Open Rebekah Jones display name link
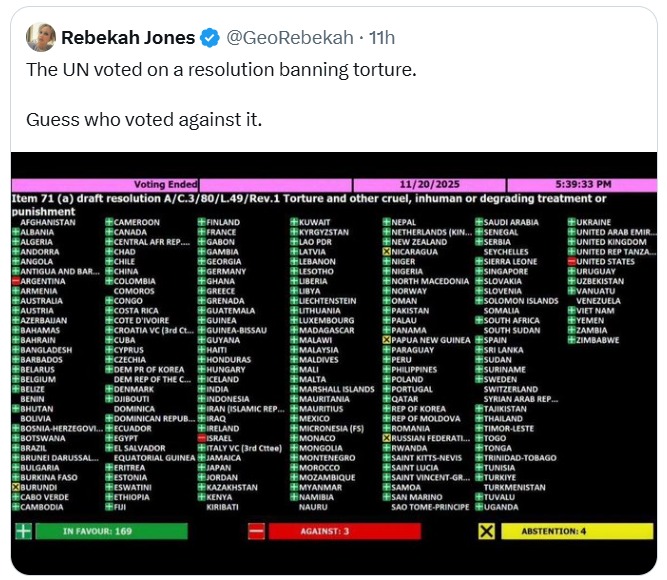This screenshot has width=667, height=580. coord(126,38)
